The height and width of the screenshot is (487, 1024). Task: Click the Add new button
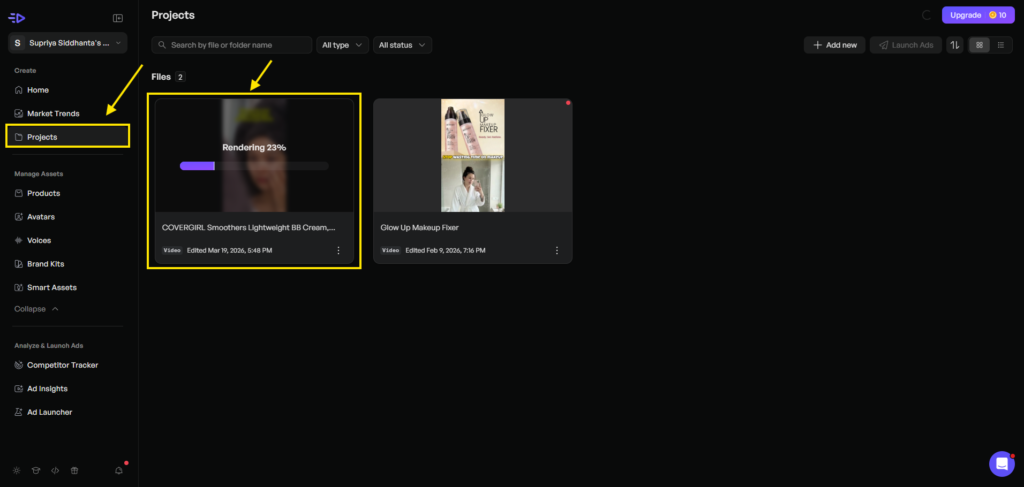[x=834, y=45]
